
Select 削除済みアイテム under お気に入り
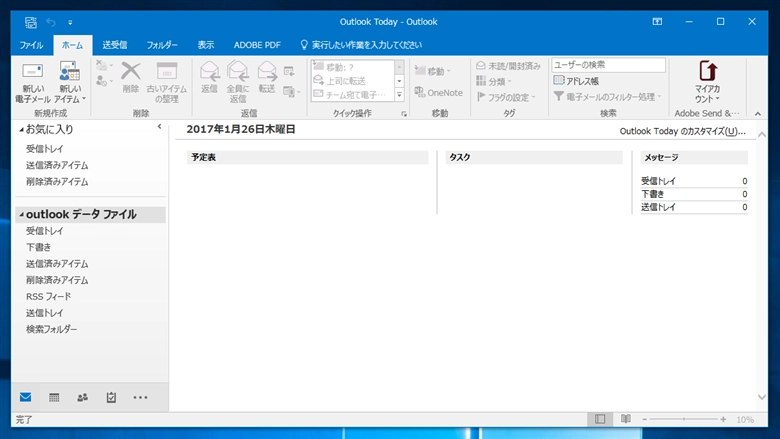(57, 181)
